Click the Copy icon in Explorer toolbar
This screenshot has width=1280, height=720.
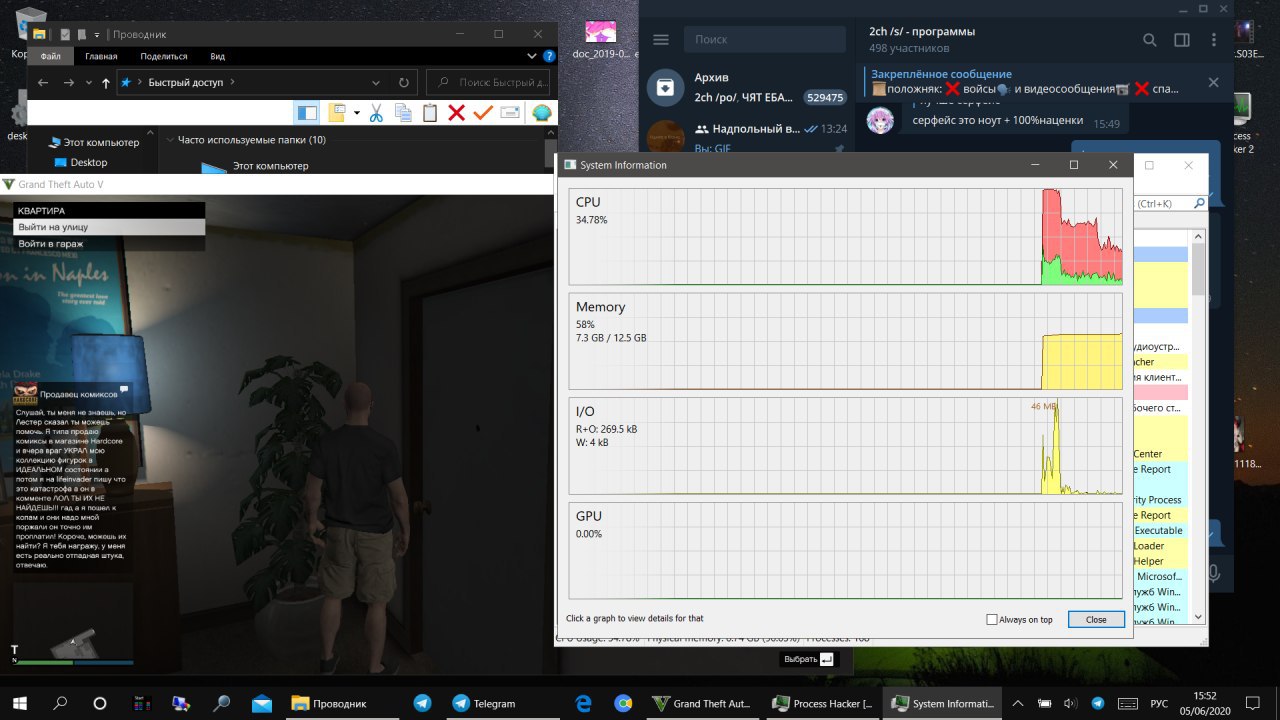[403, 113]
